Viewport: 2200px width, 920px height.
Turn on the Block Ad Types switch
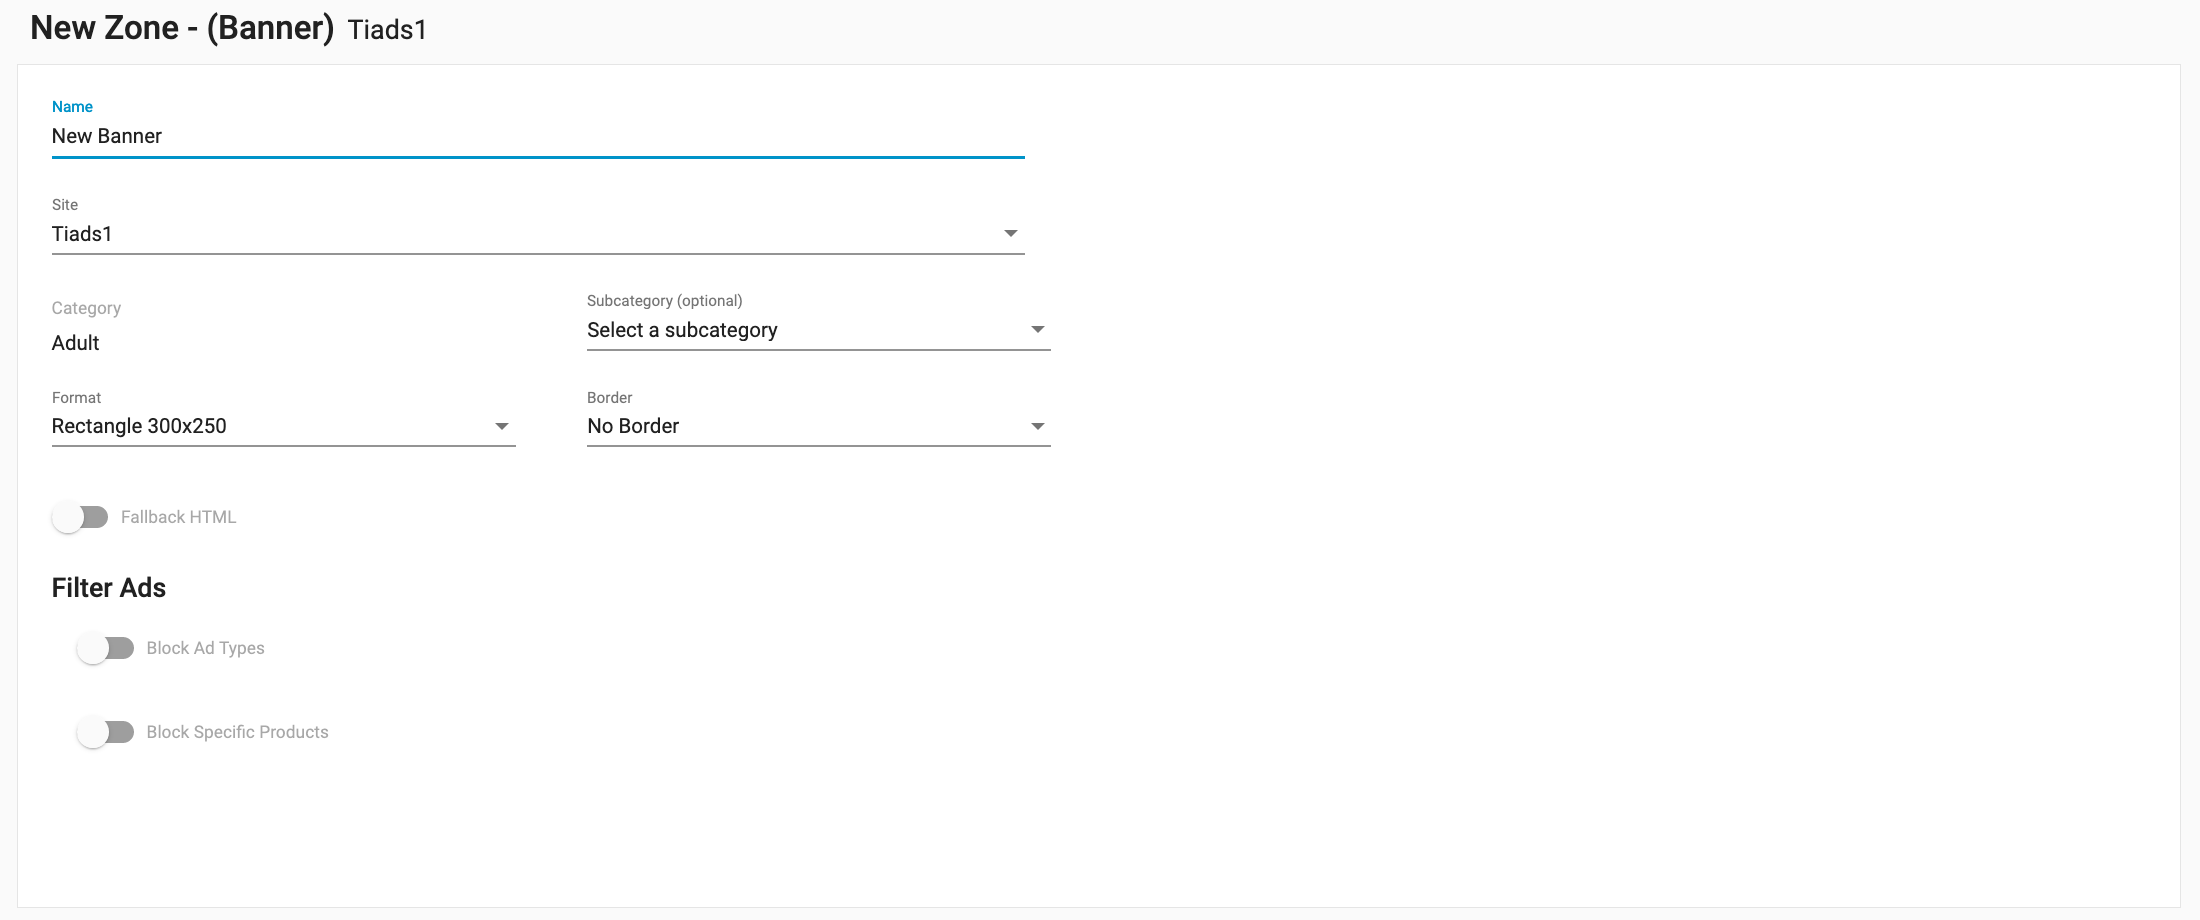pyautogui.click(x=106, y=648)
